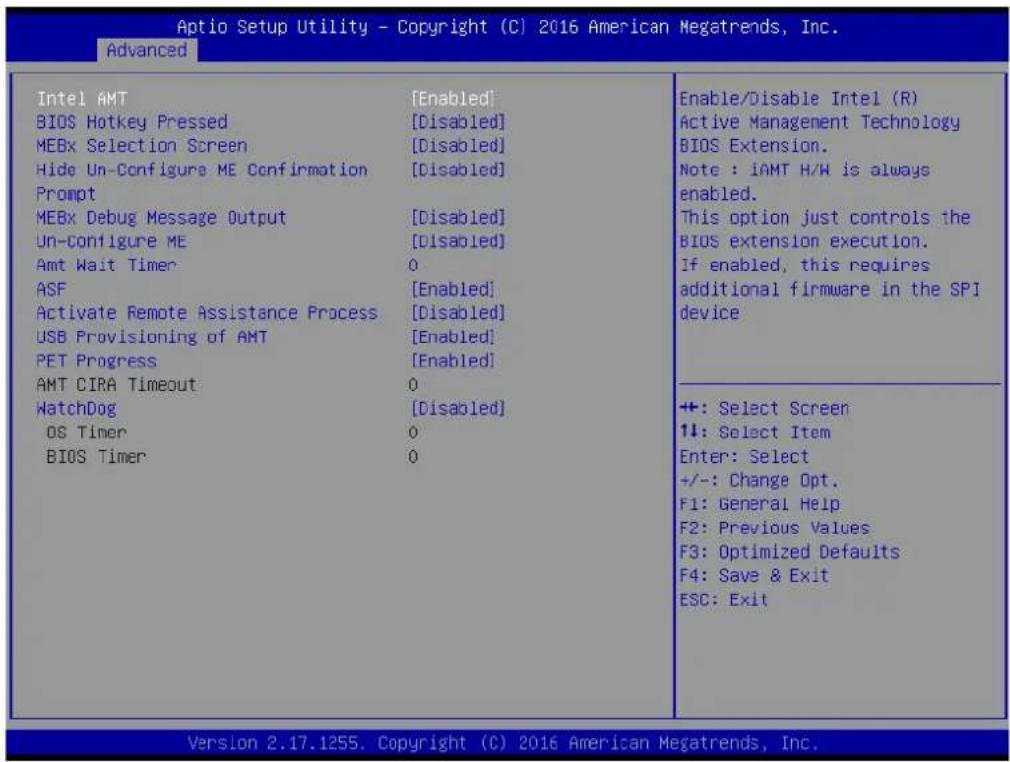Click Enter: Select hint

pyautogui.click(x=744, y=457)
